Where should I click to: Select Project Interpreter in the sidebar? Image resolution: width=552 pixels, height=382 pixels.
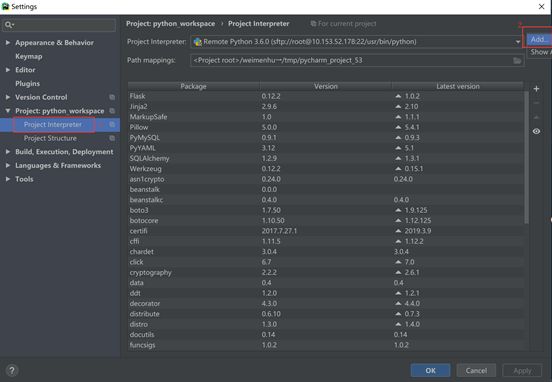tap(53, 125)
